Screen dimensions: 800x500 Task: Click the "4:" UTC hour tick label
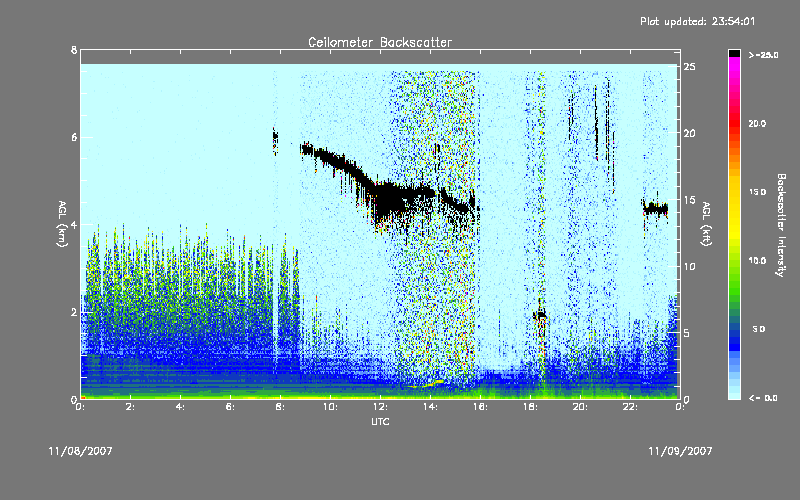coord(181,407)
